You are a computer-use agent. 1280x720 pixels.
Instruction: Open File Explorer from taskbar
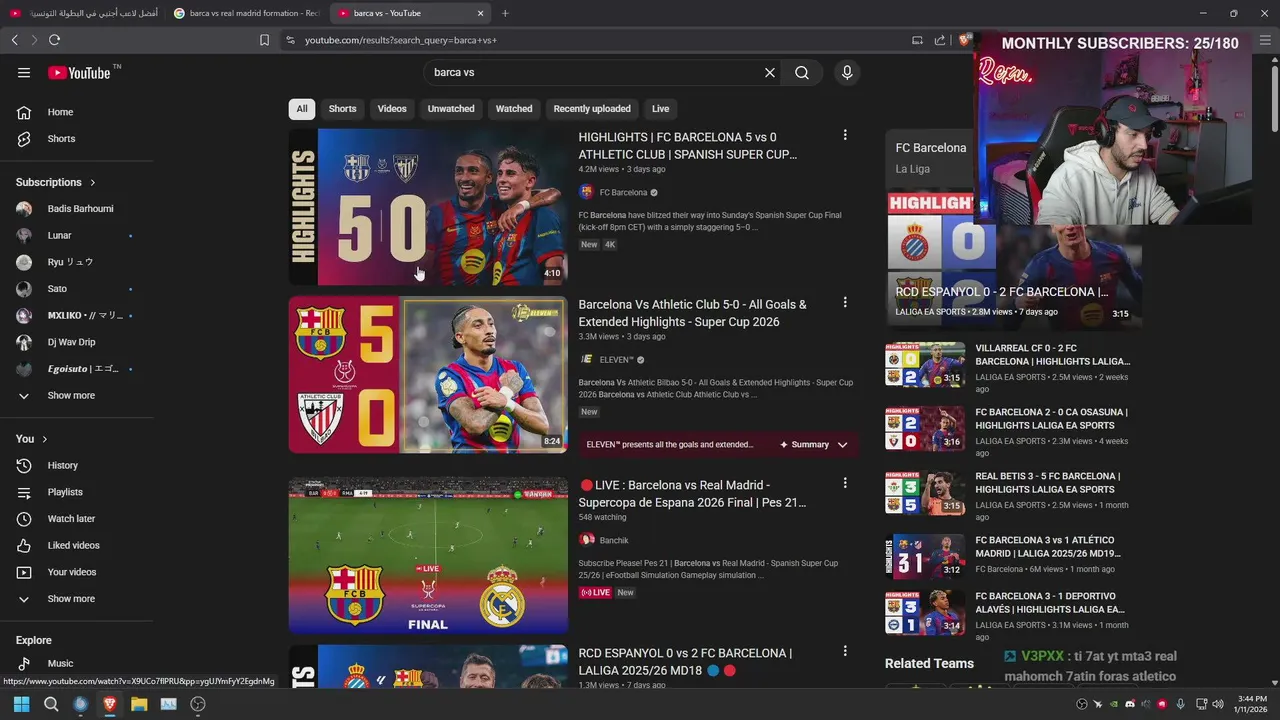click(139, 704)
